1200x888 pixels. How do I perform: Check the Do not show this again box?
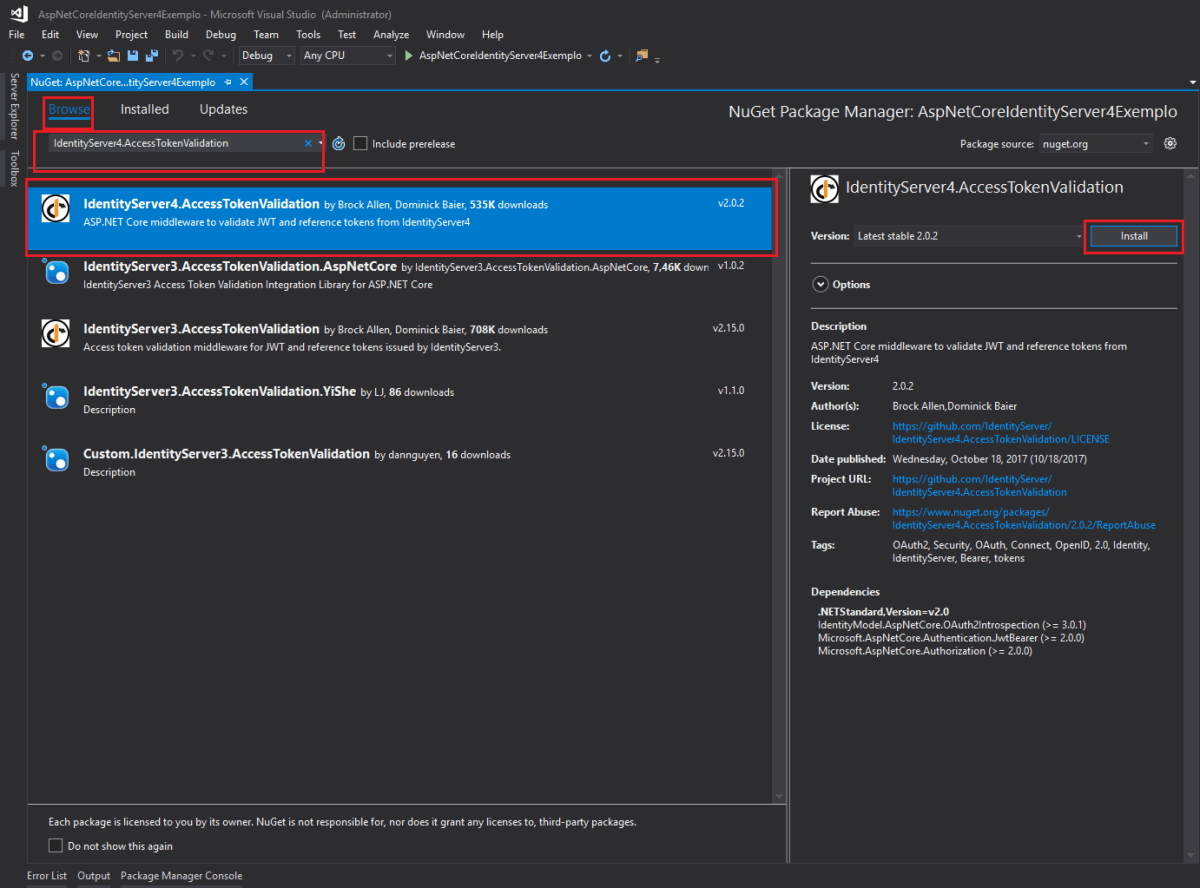pos(55,846)
